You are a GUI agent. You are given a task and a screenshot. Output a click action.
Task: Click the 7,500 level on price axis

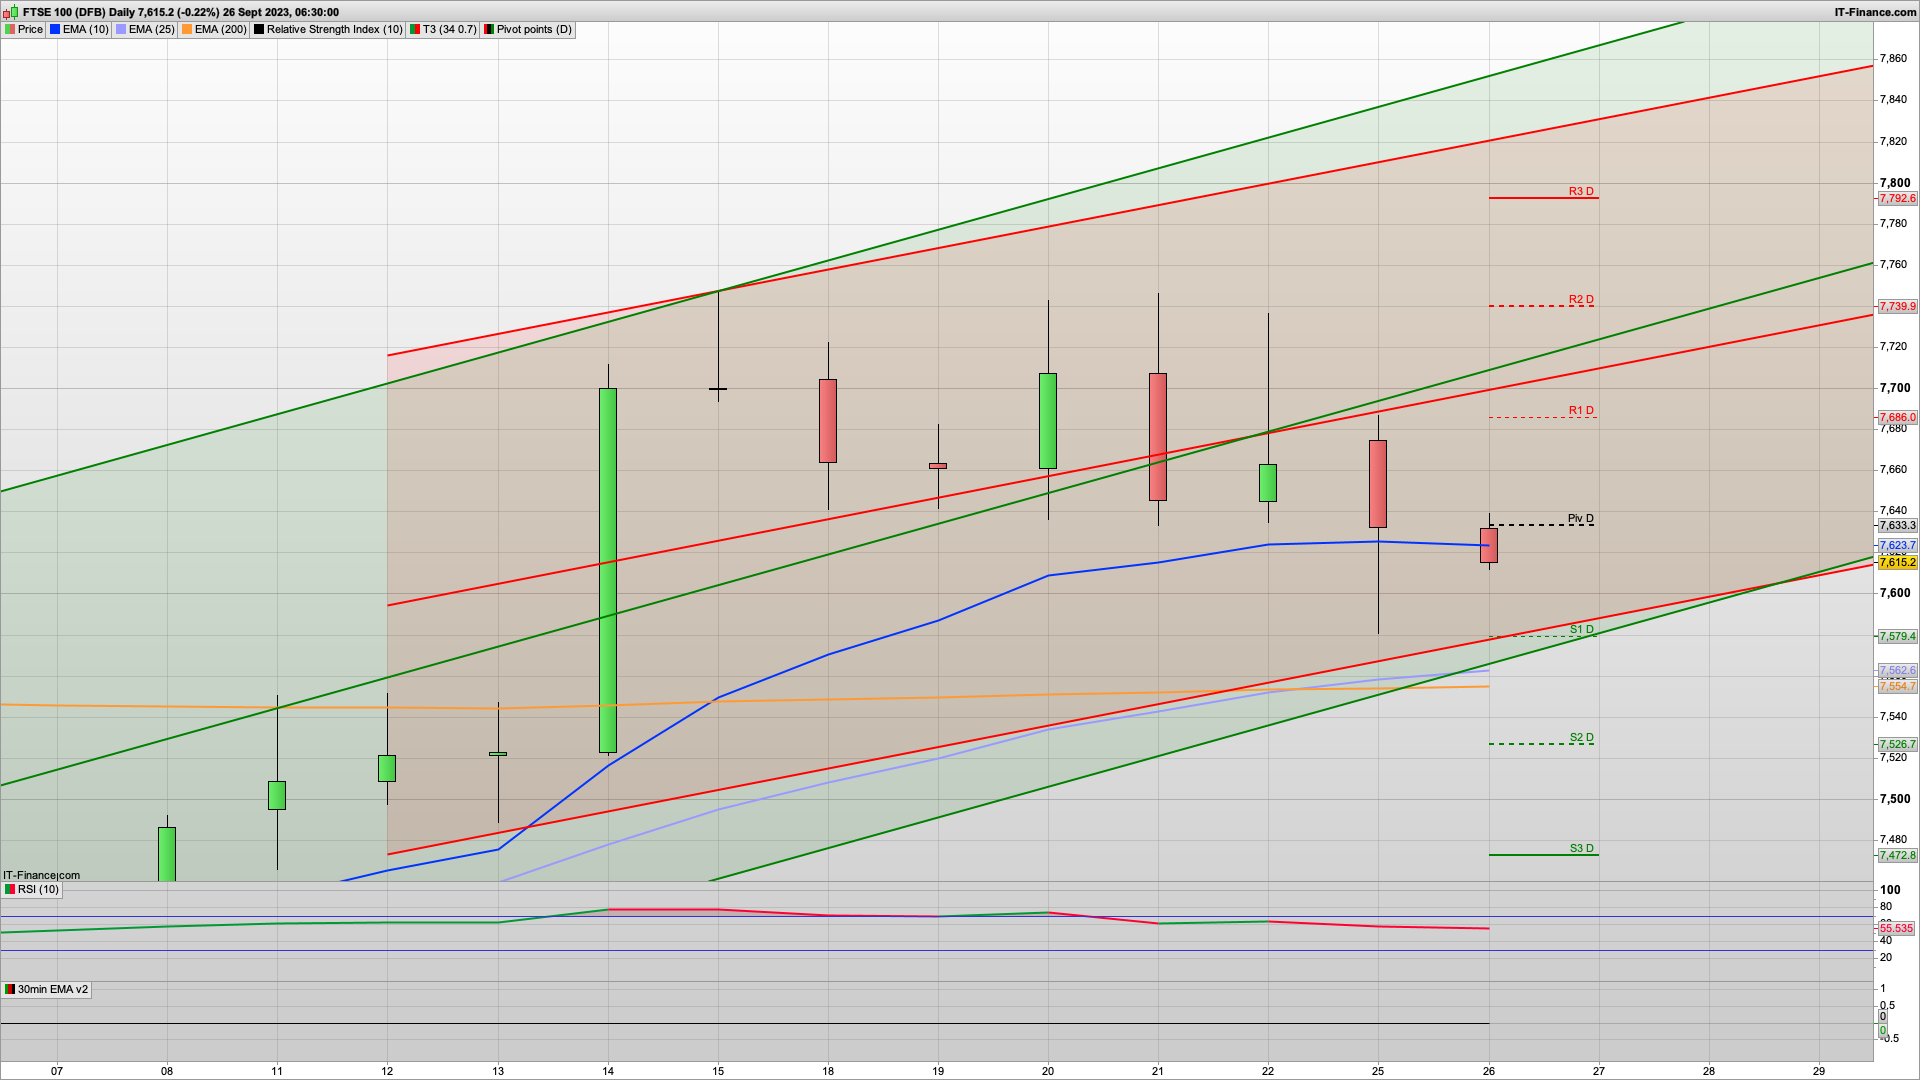1895,799
